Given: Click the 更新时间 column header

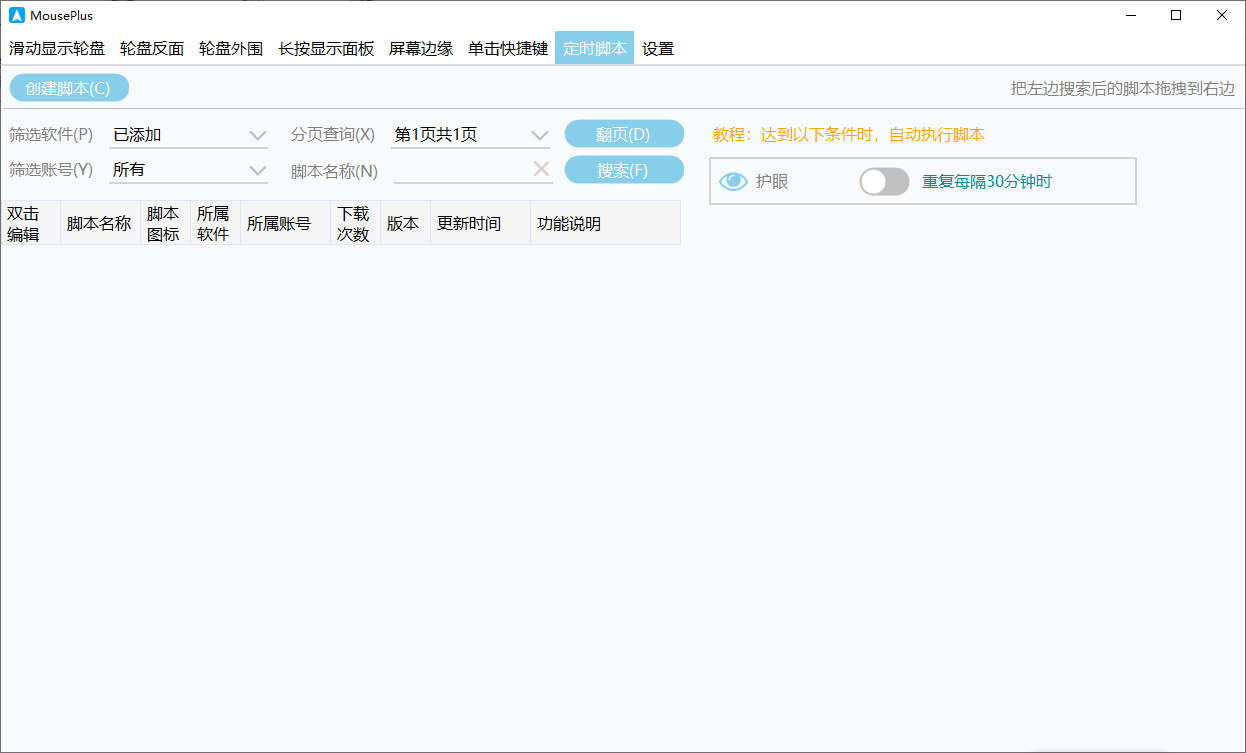Looking at the screenshot, I should coord(469,223).
